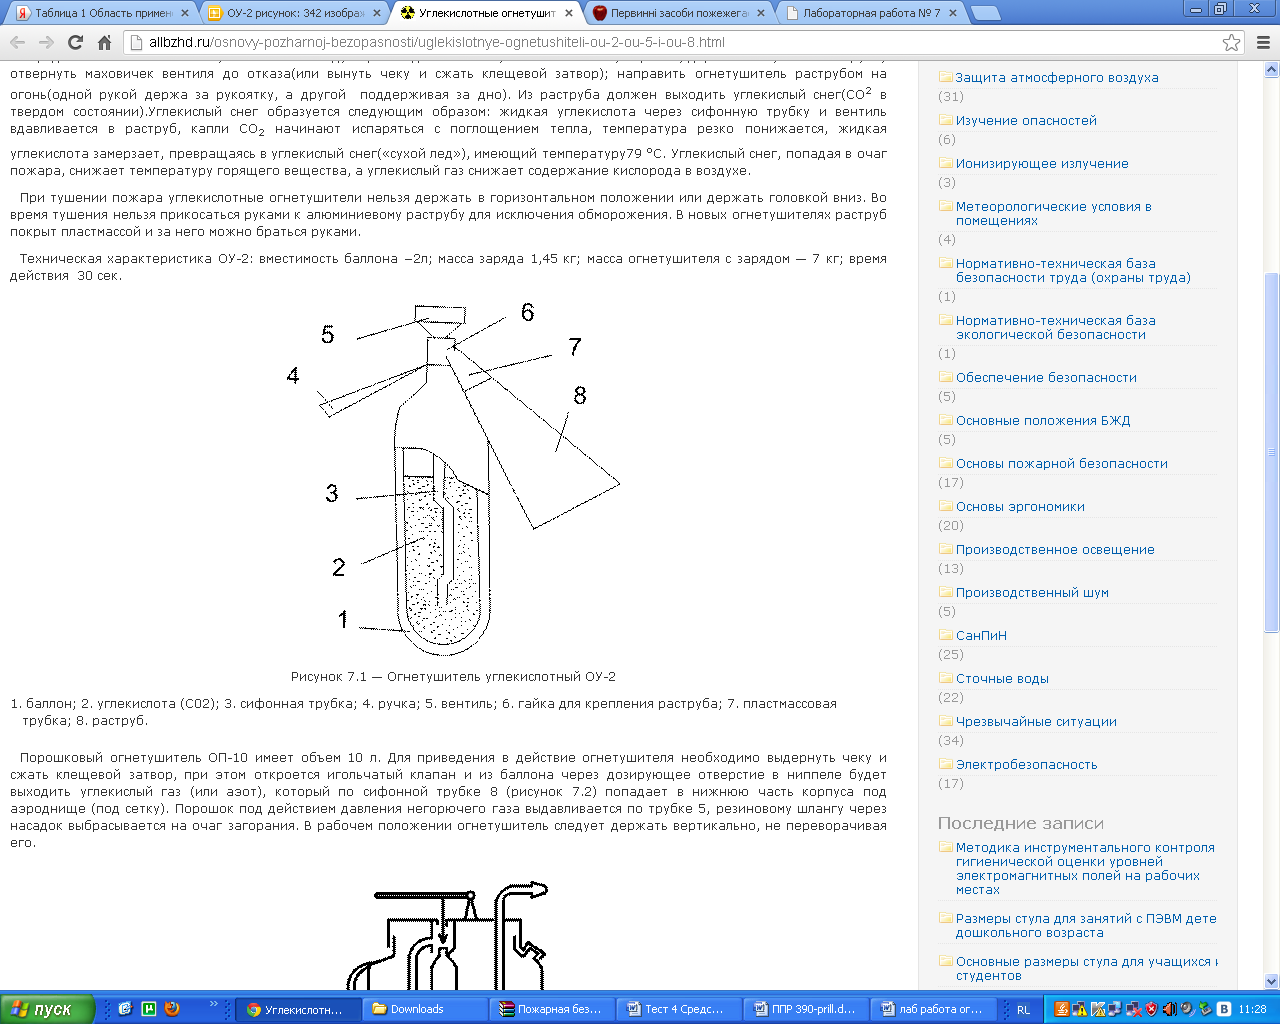This screenshot has height=1024, width=1280.
Task: Click the 'Рисунок 7.1' figure caption
Action: [x=453, y=676]
